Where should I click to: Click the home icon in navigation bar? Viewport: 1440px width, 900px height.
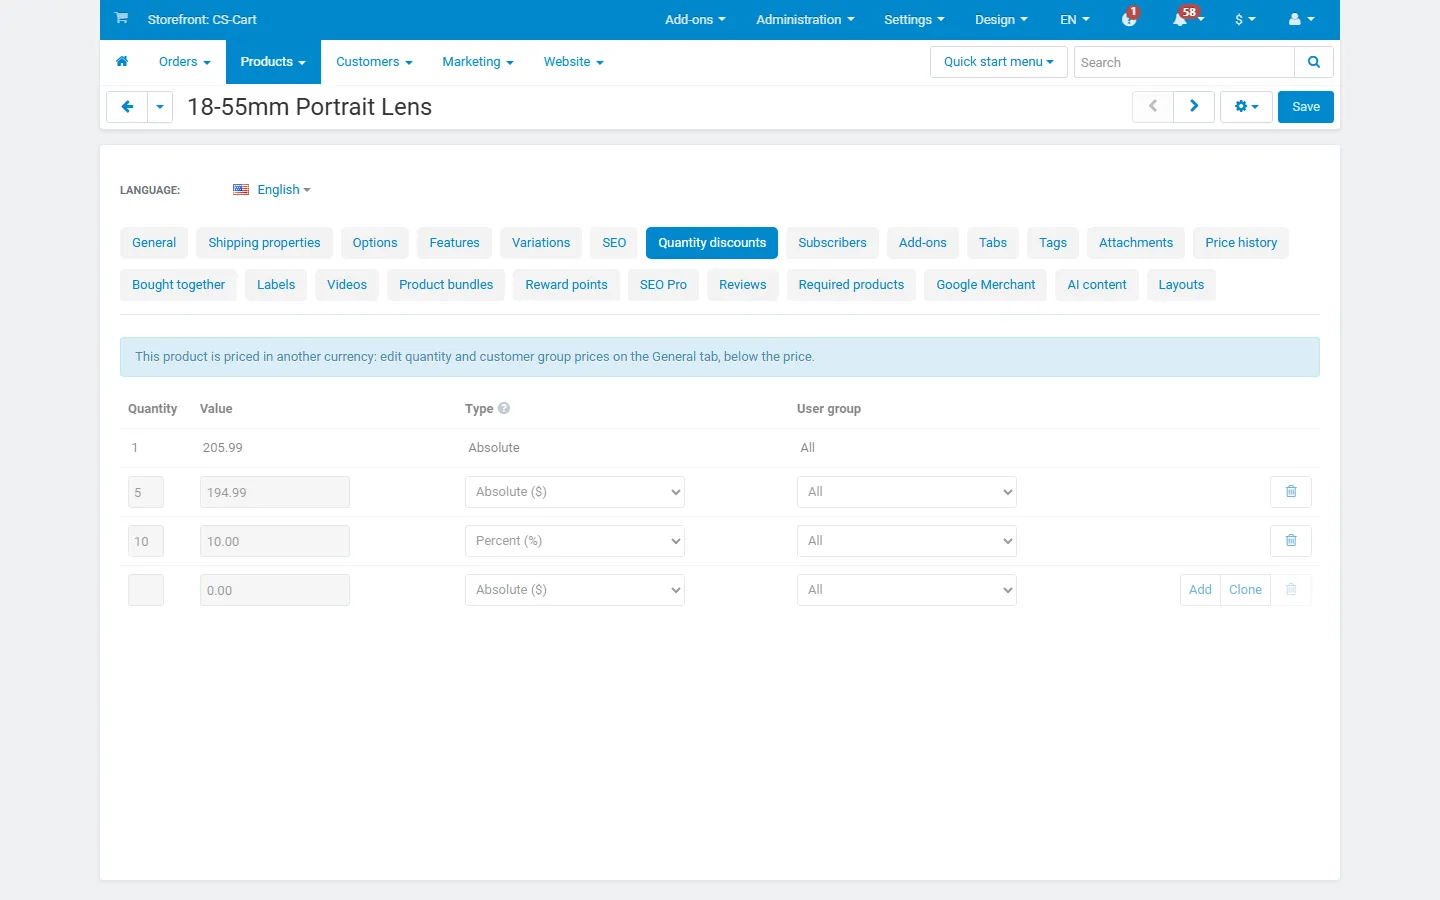click(x=122, y=62)
